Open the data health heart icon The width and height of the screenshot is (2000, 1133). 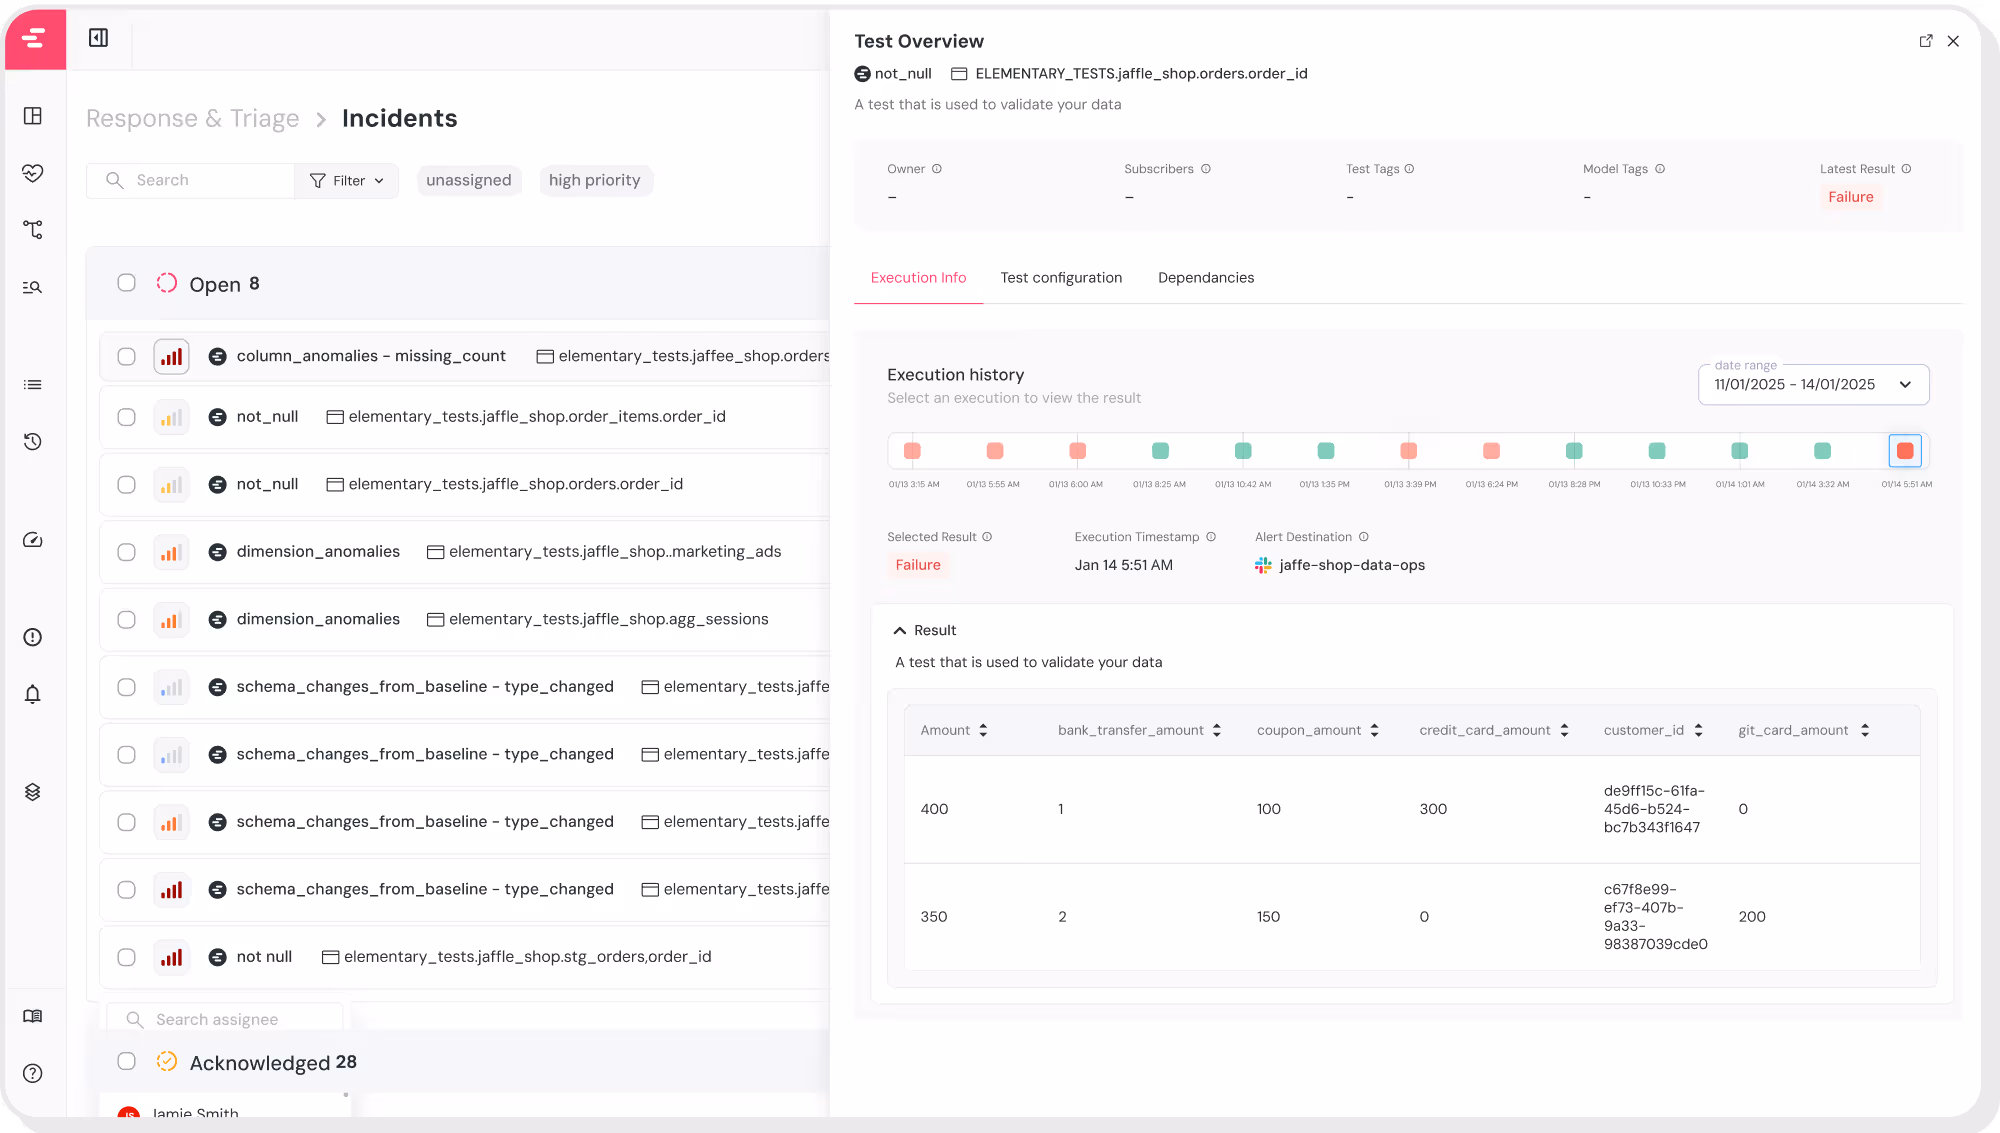[x=33, y=173]
